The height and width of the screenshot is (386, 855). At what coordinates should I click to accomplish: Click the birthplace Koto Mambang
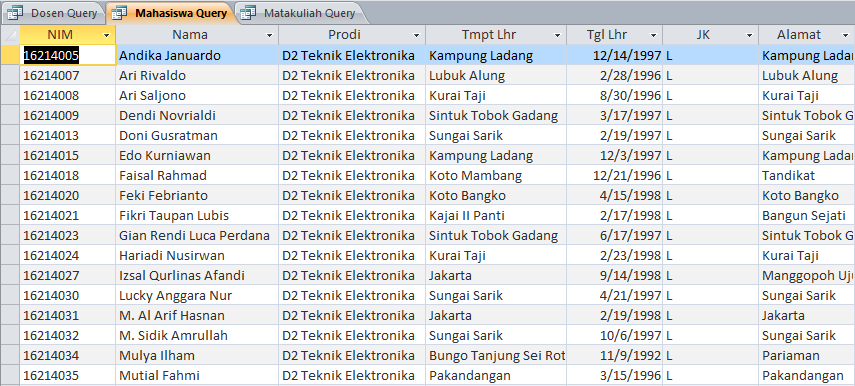coord(475,176)
